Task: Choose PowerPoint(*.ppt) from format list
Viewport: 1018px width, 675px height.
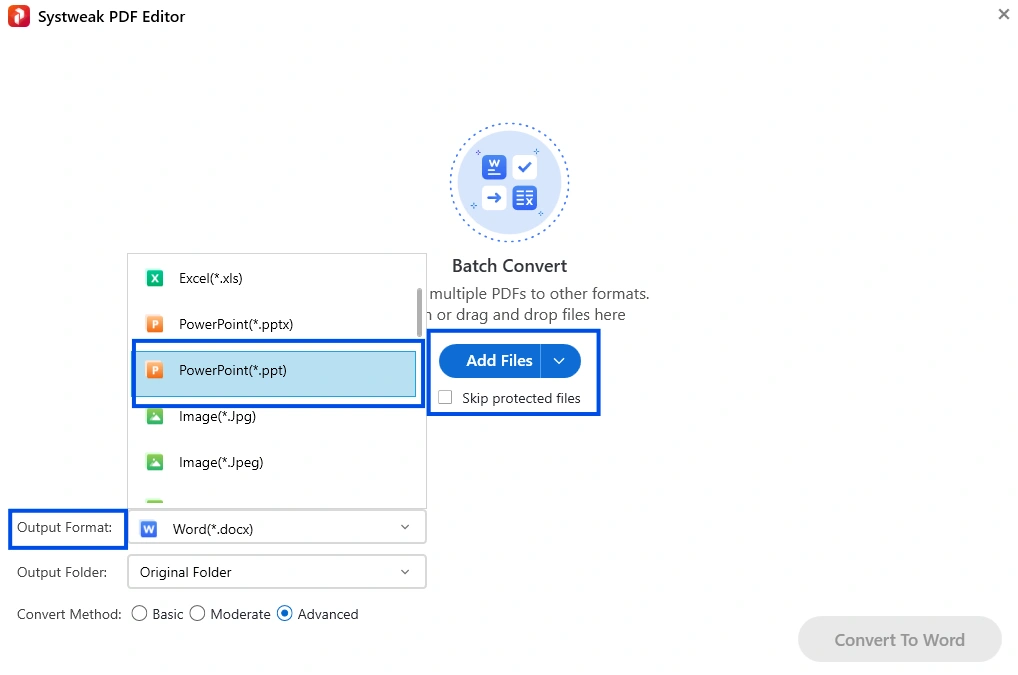Action: tap(274, 373)
